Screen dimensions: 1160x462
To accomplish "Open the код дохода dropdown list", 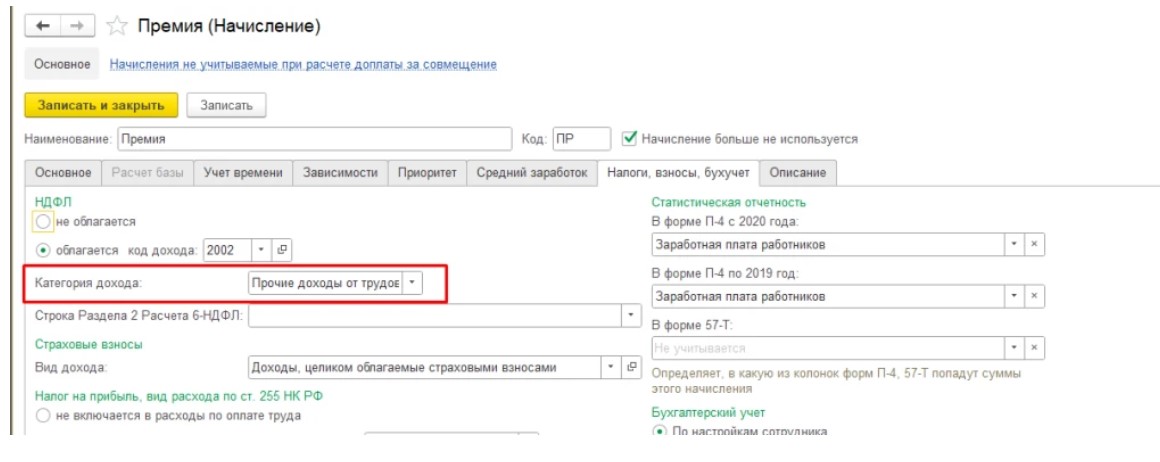I will [261, 250].
